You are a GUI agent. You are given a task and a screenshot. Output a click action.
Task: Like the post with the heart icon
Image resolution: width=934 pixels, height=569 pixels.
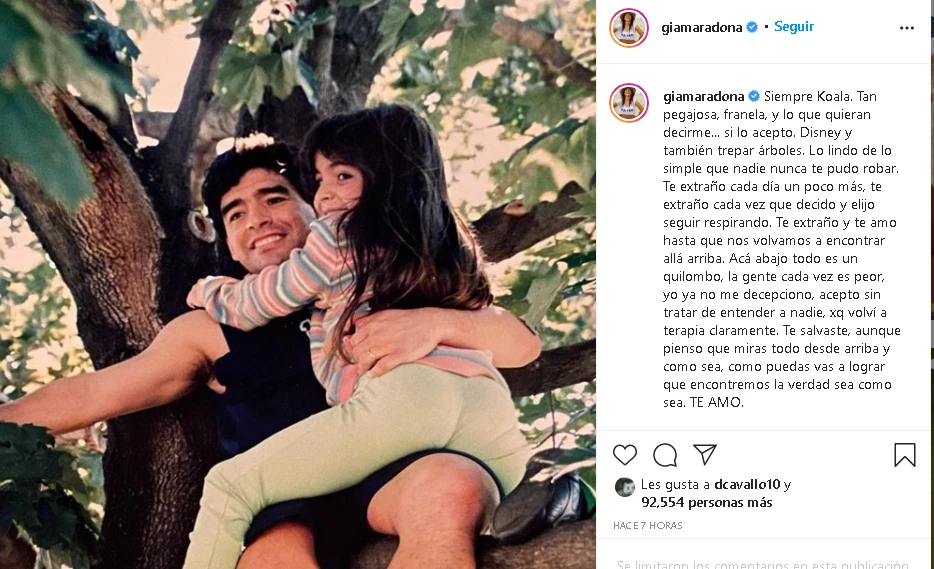point(625,455)
